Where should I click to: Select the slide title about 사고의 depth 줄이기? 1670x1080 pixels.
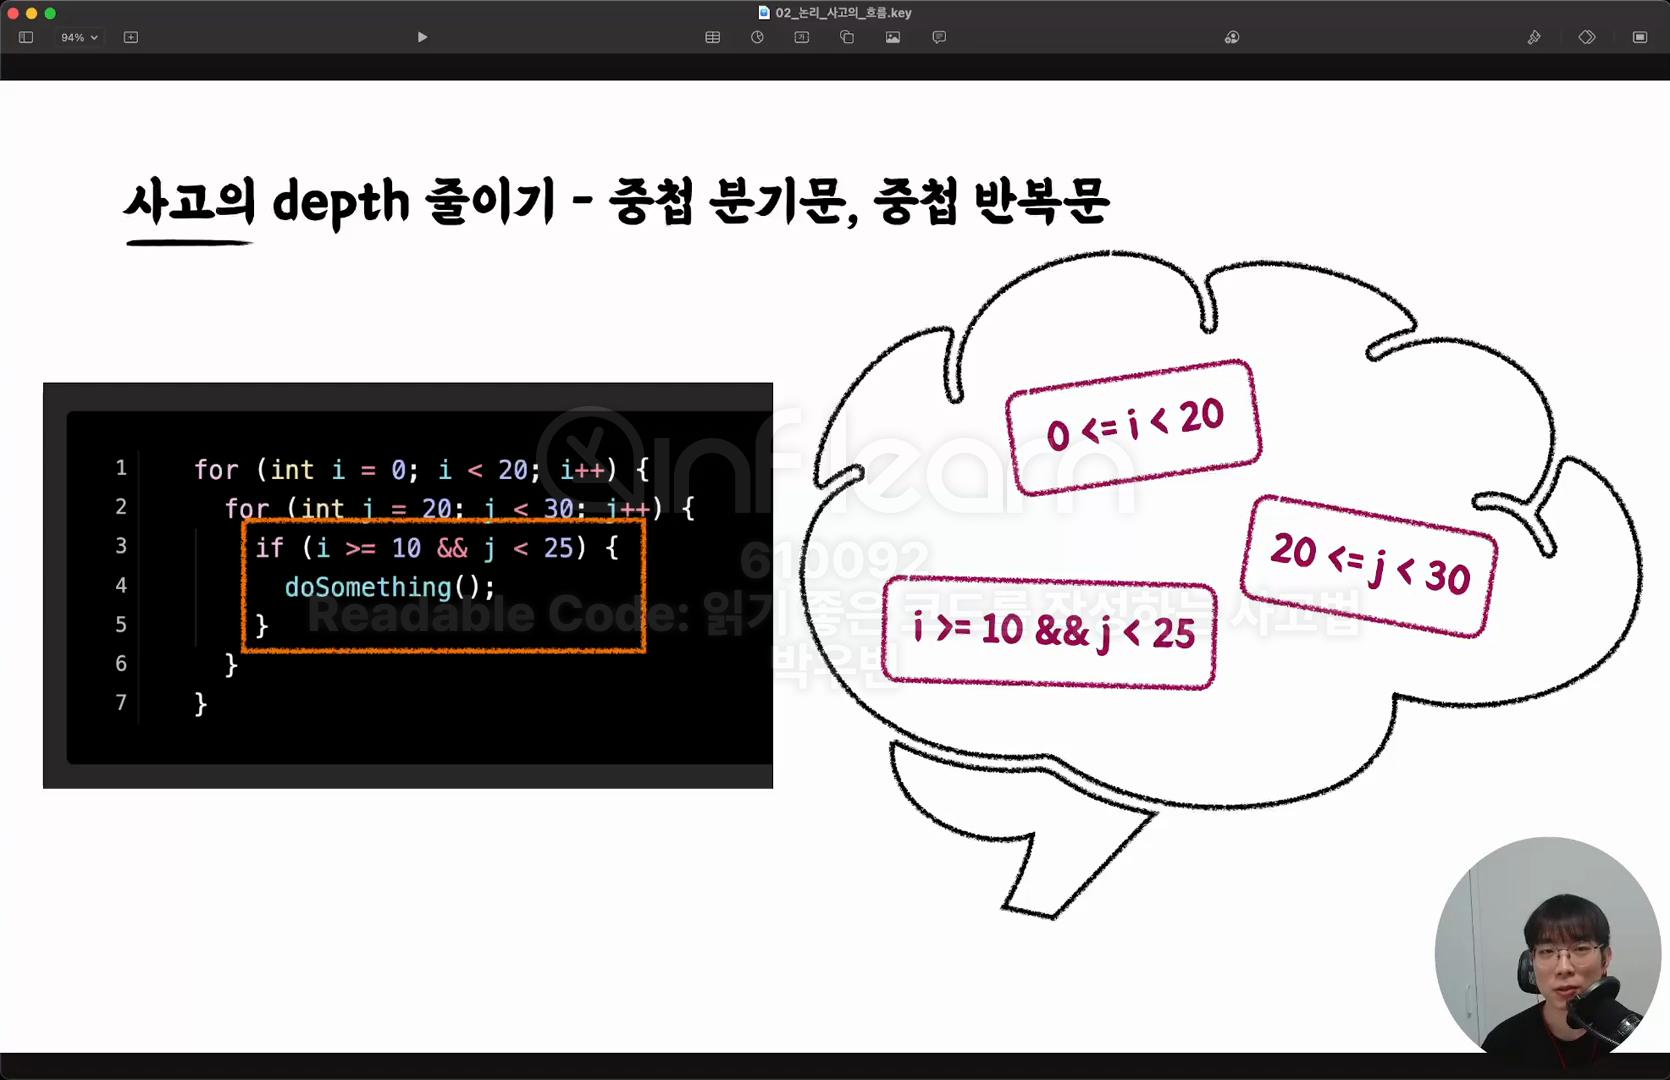(616, 203)
